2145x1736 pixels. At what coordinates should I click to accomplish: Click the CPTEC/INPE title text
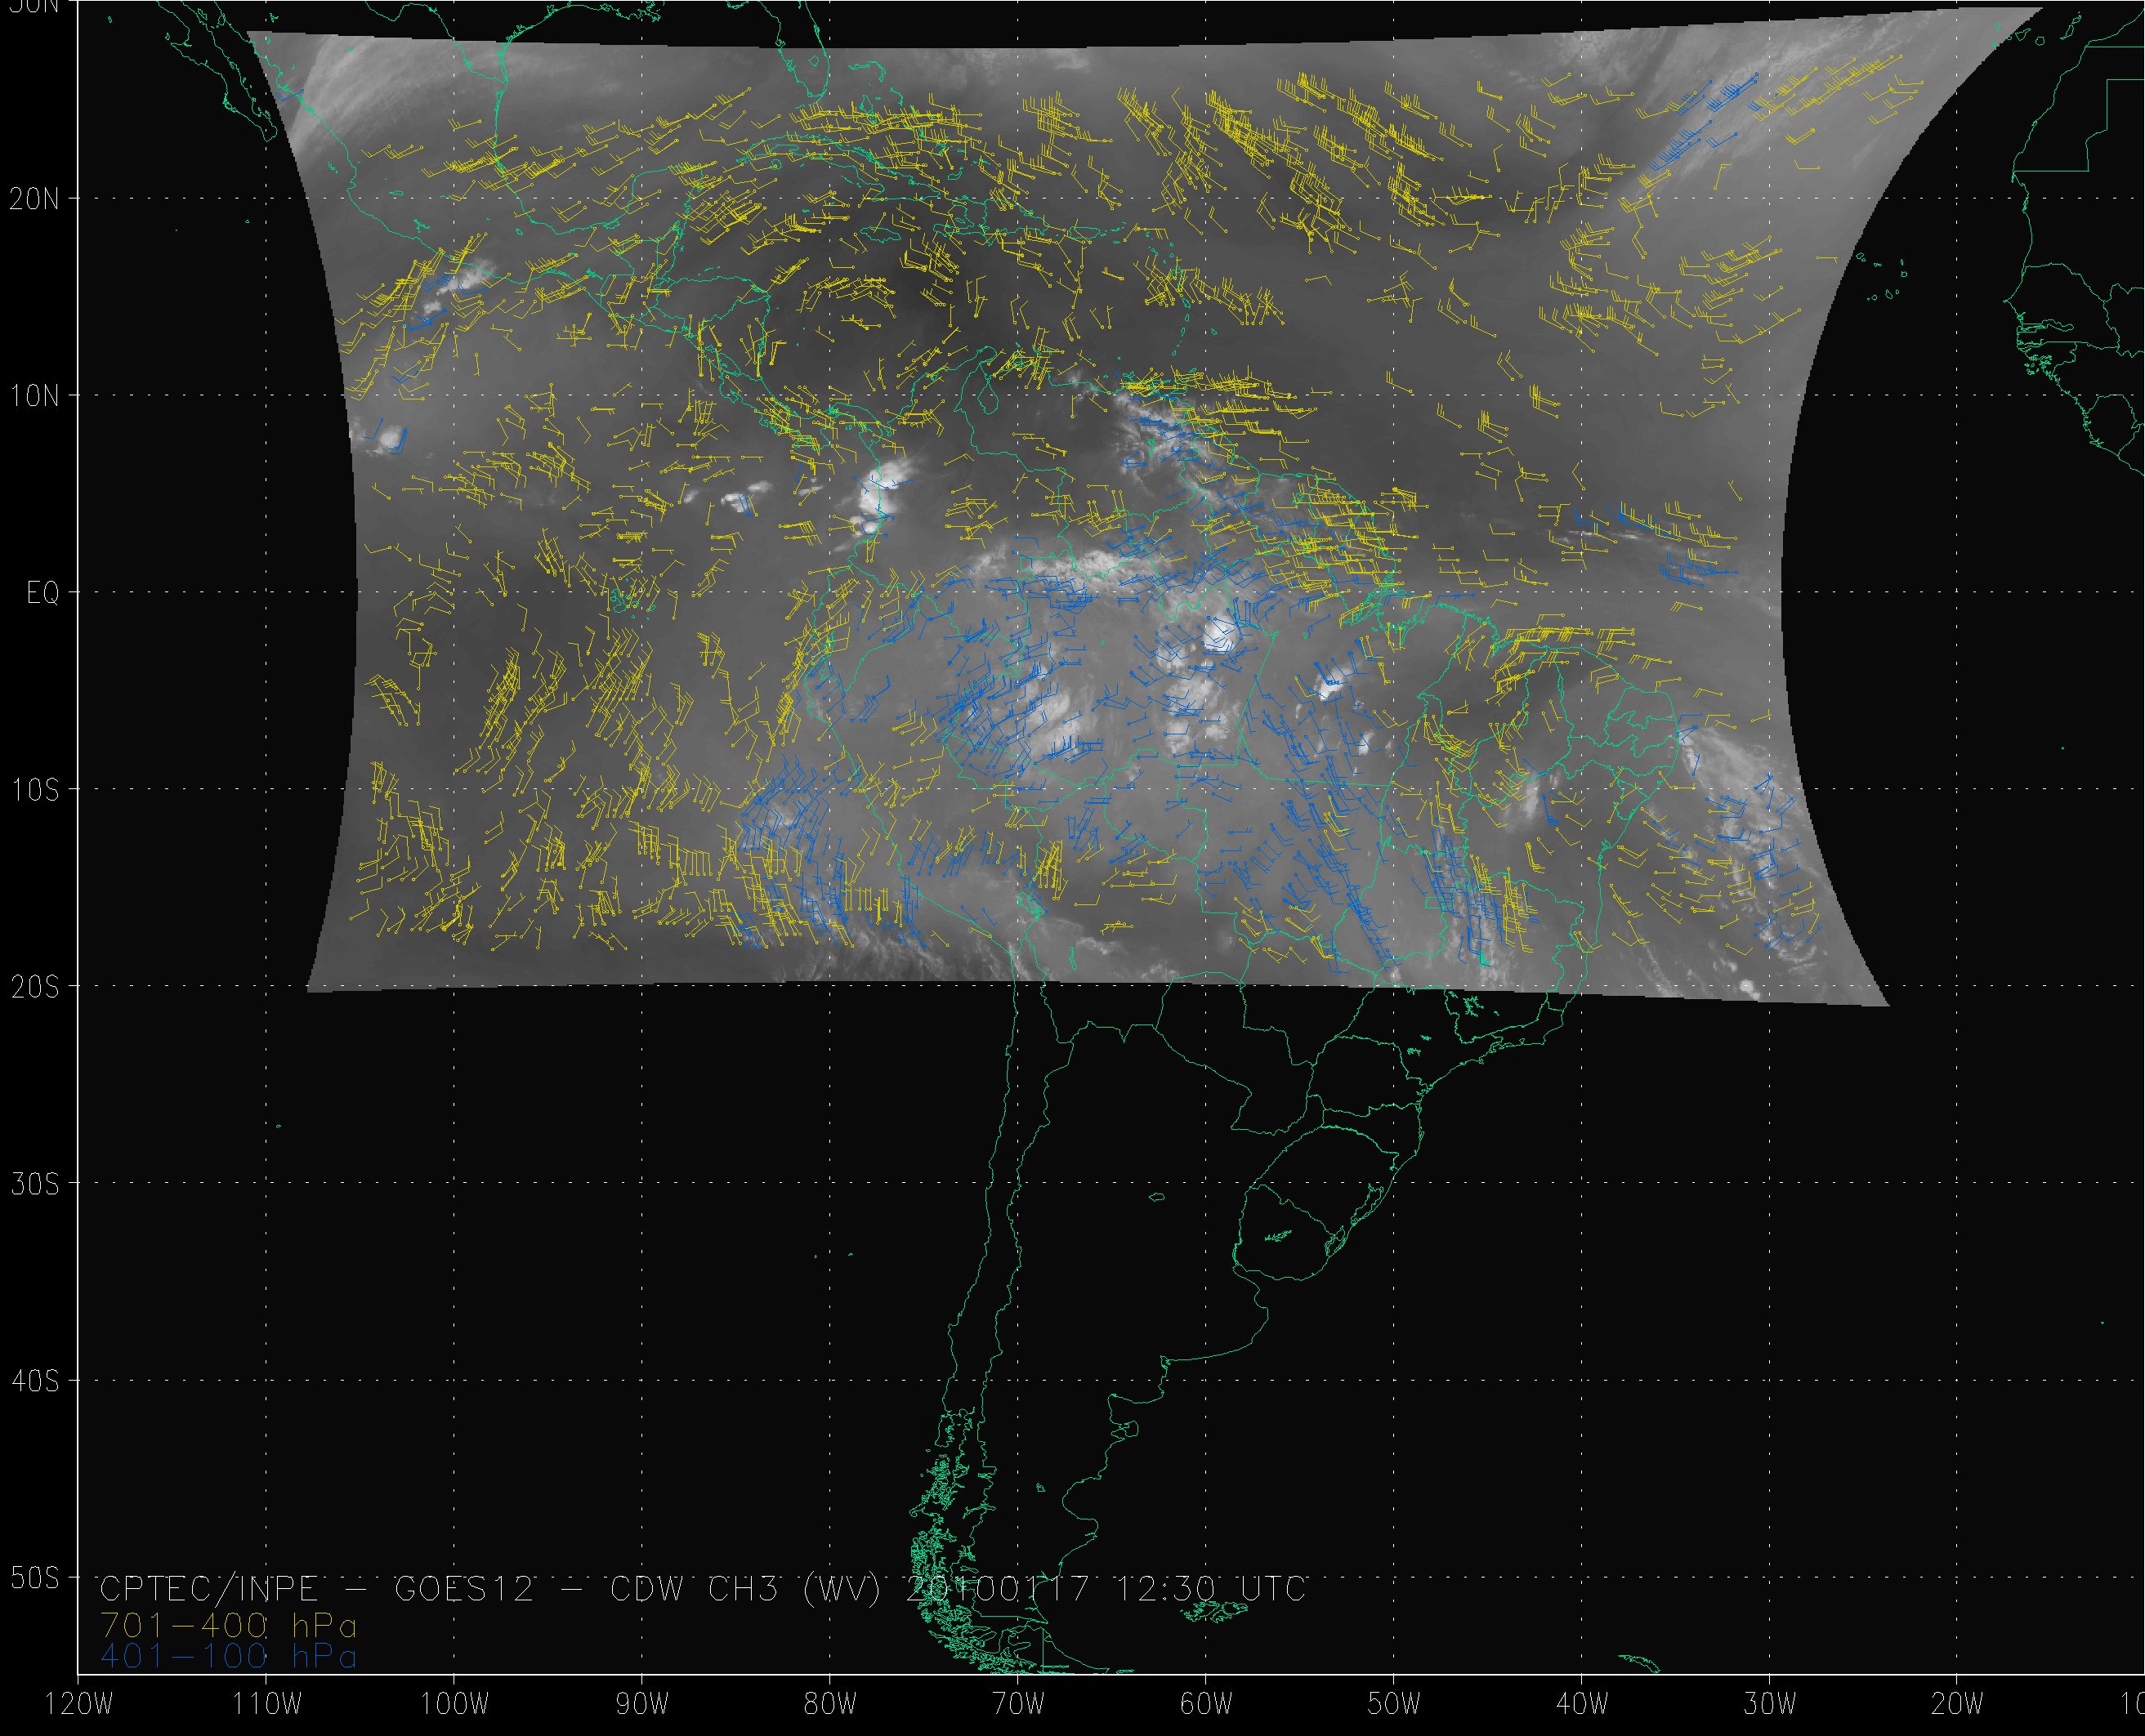208,1589
